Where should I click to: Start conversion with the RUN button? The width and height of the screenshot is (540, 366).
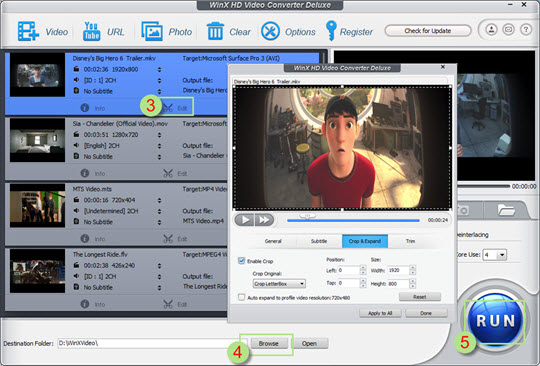[x=495, y=321]
